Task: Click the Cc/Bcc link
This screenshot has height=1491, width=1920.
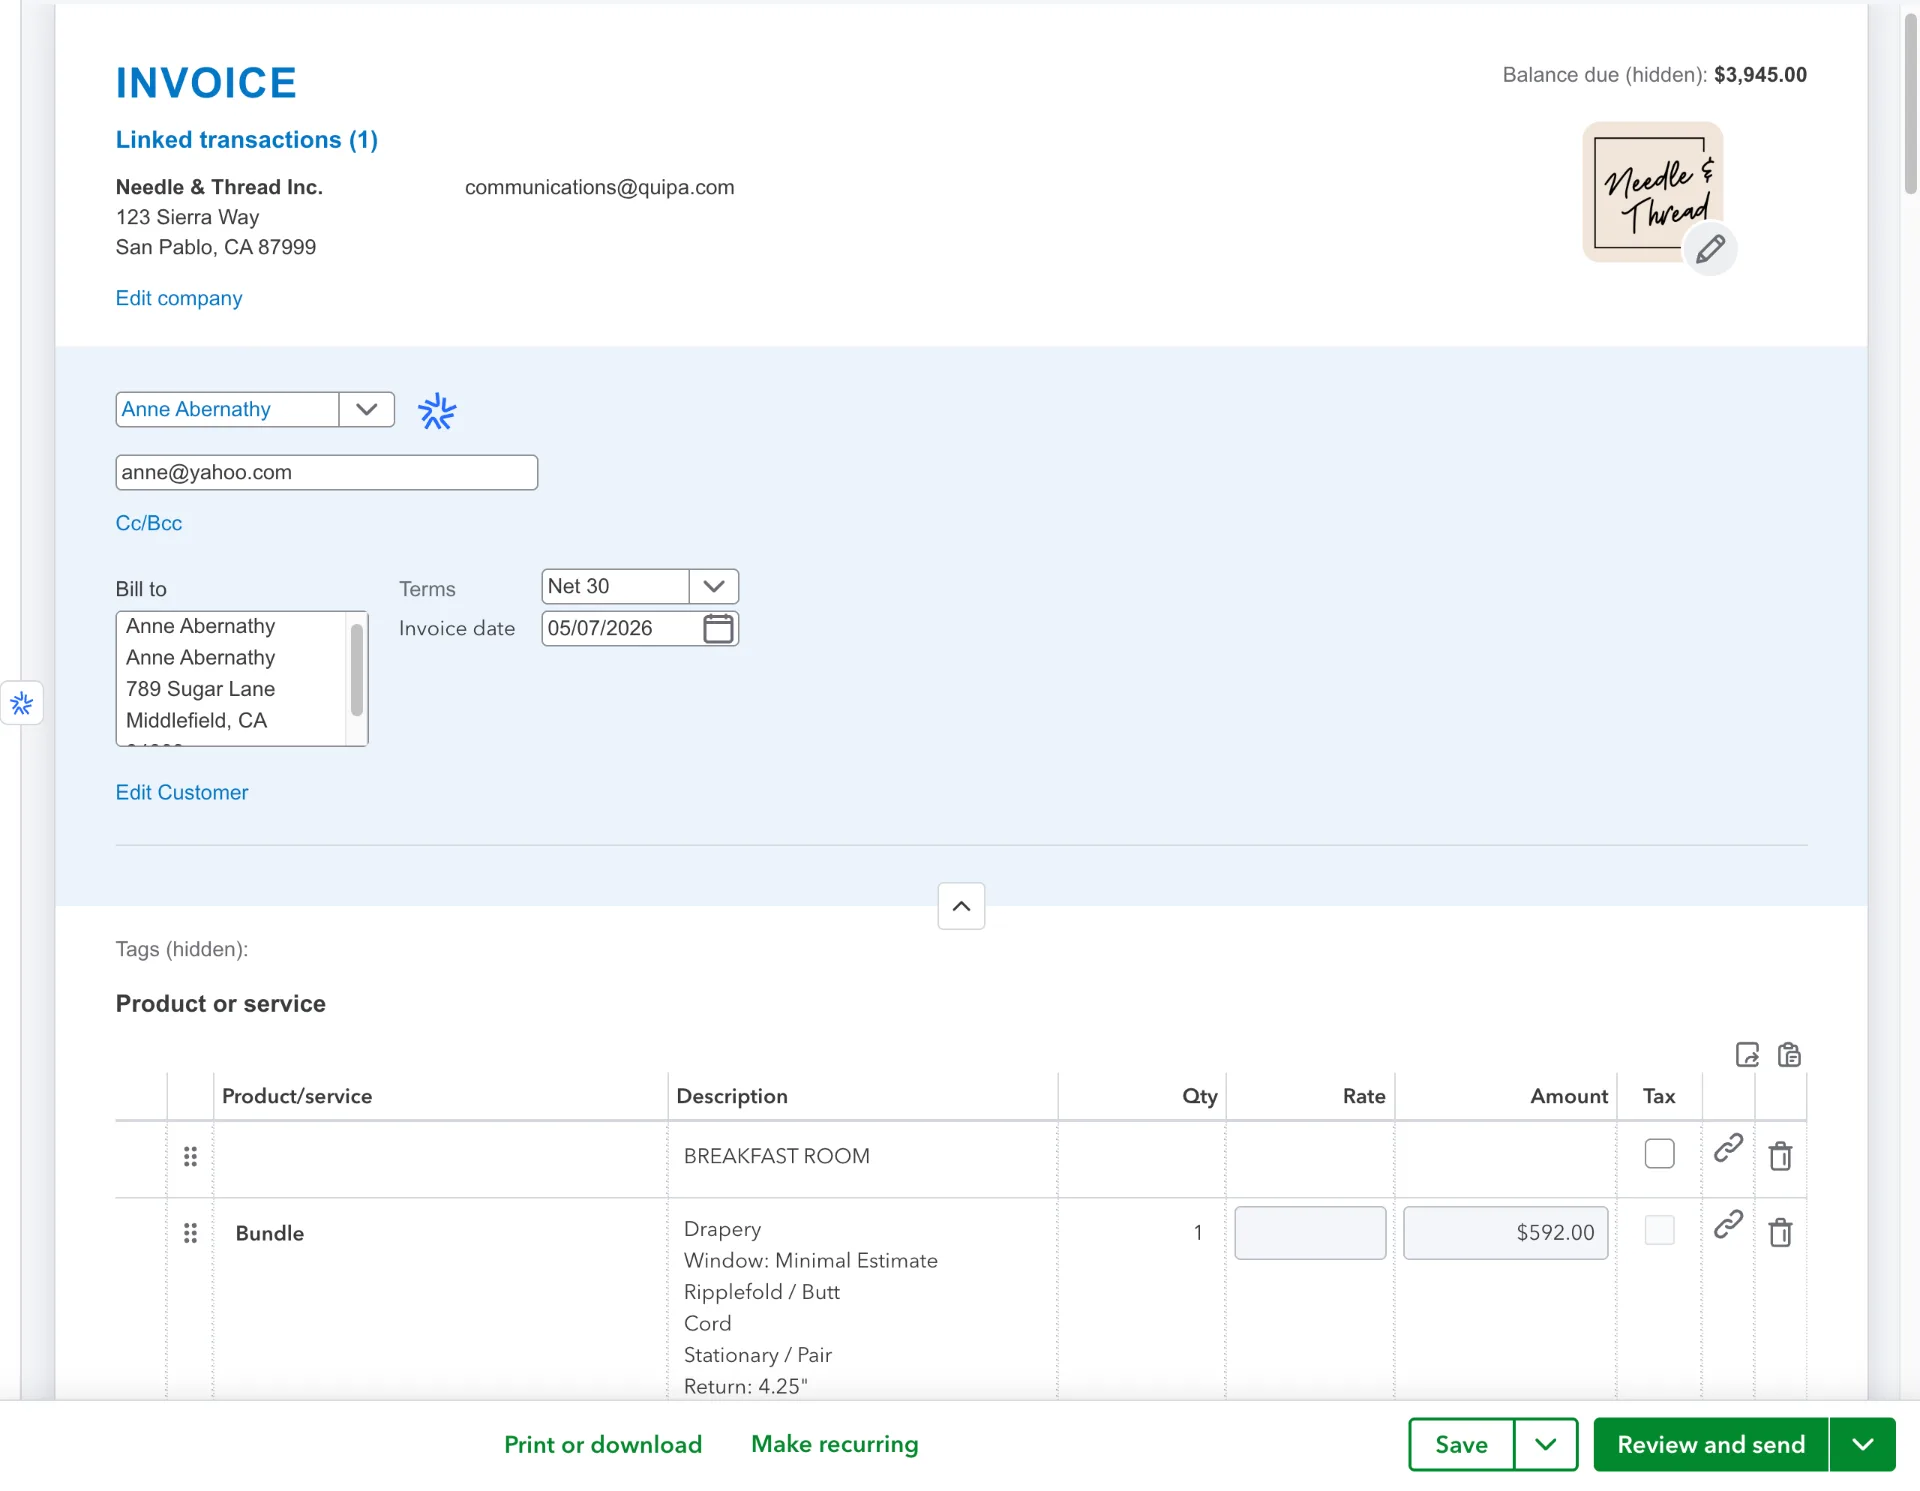Action: point(149,523)
